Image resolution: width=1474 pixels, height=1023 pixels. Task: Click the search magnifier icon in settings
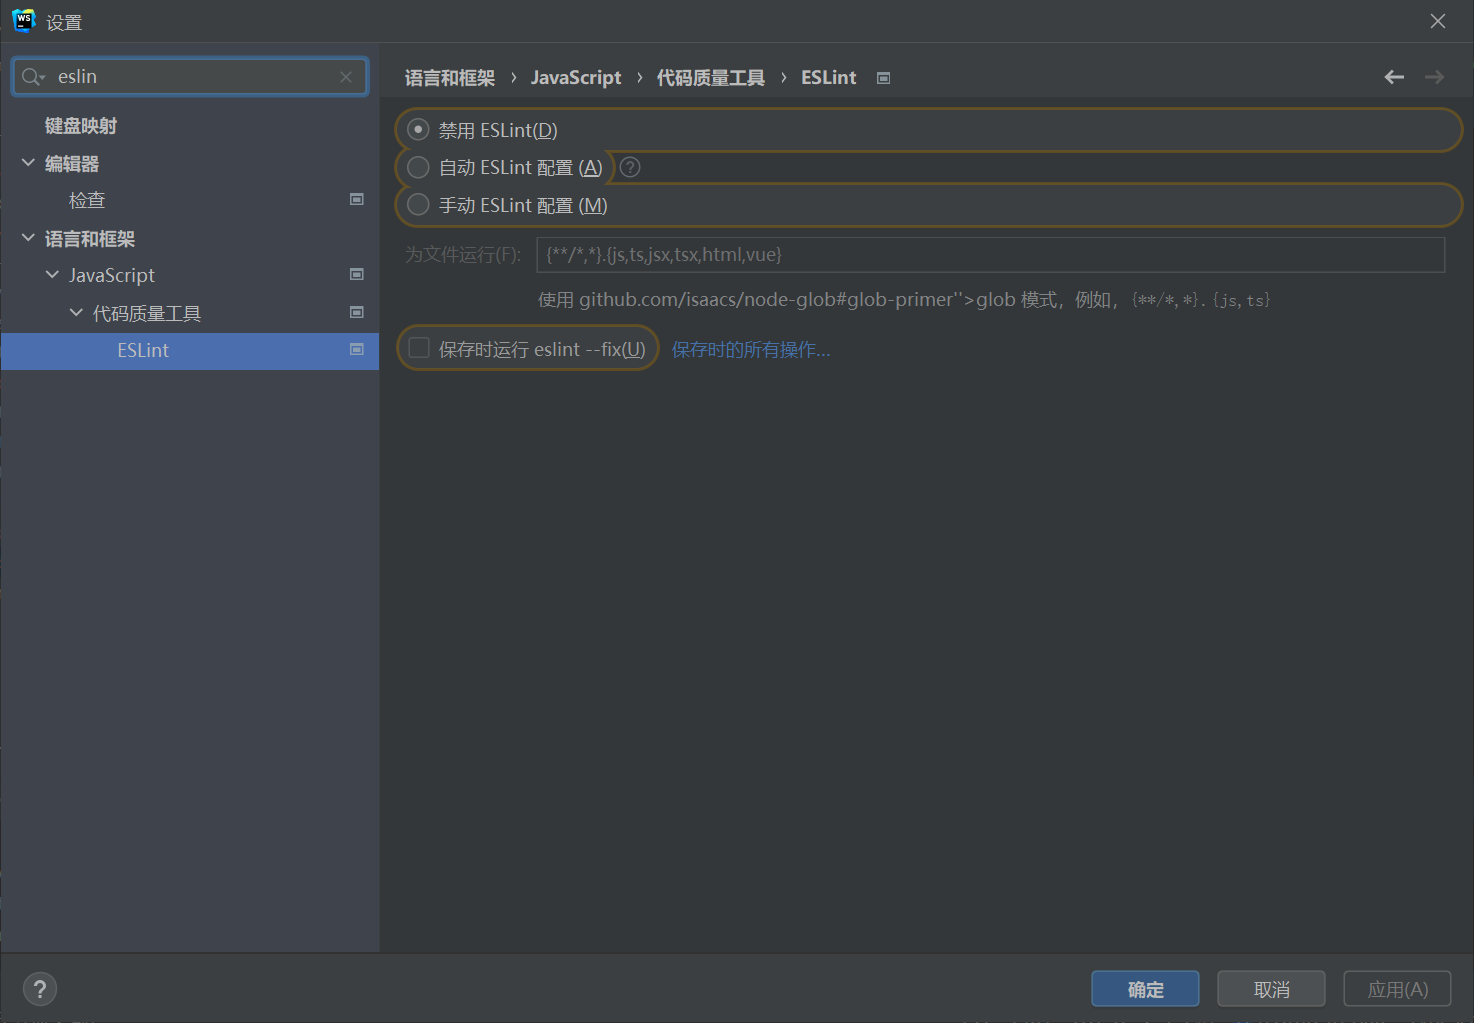coord(33,77)
